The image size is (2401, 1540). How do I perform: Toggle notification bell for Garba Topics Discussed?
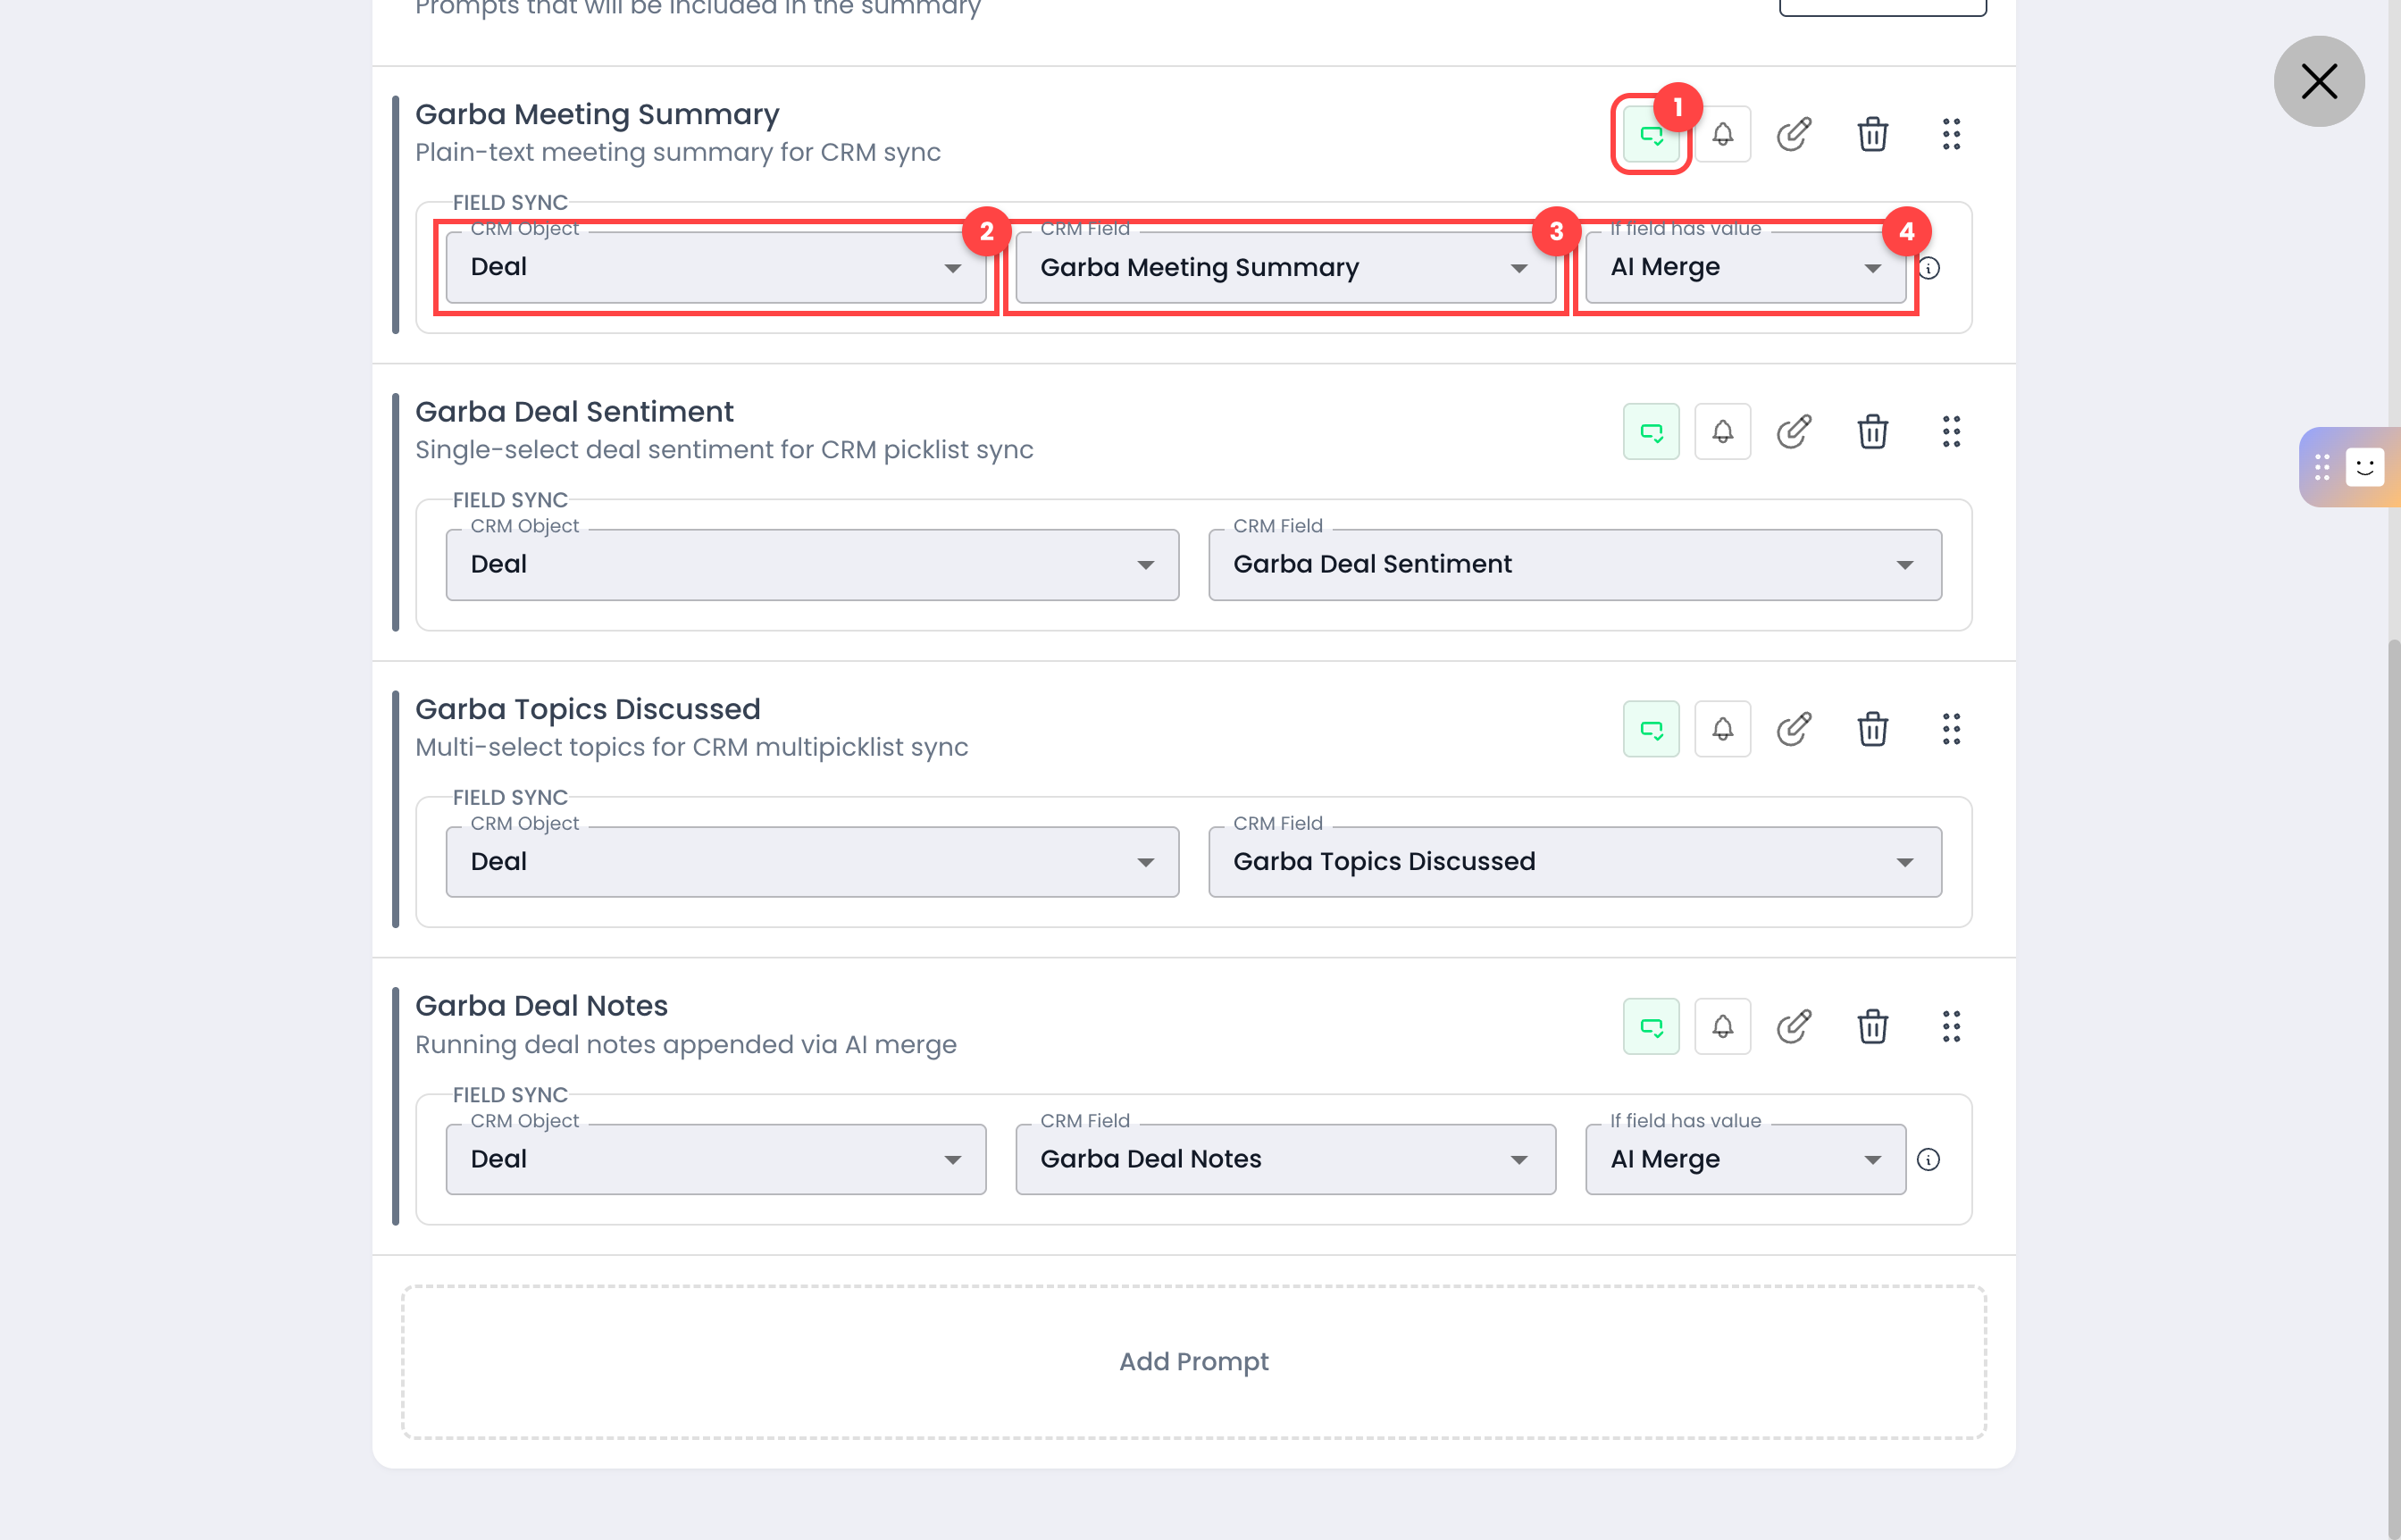click(1722, 730)
